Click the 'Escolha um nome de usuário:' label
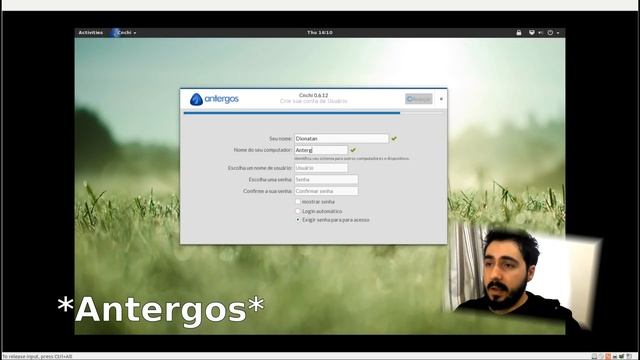The width and height of the screenshot is (640, 360). pyautogui.click(x=260, y=168)
